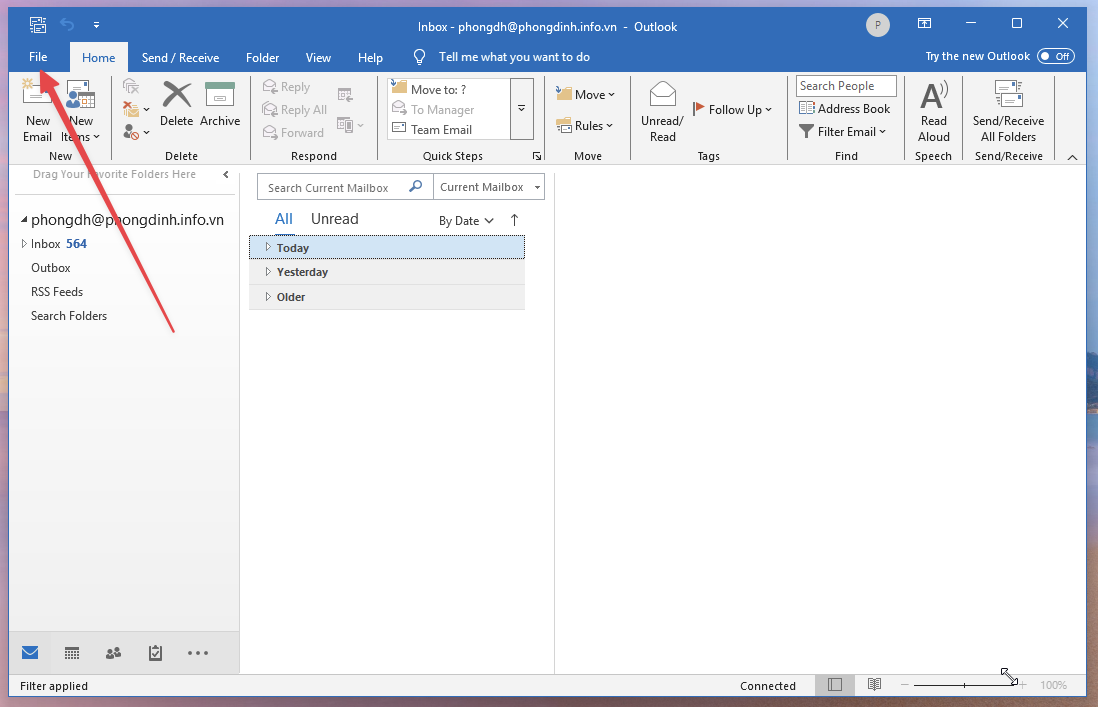This screenshot has height=707, width=1098.
Task: Expand the Today message group
Action: [387, 248]
